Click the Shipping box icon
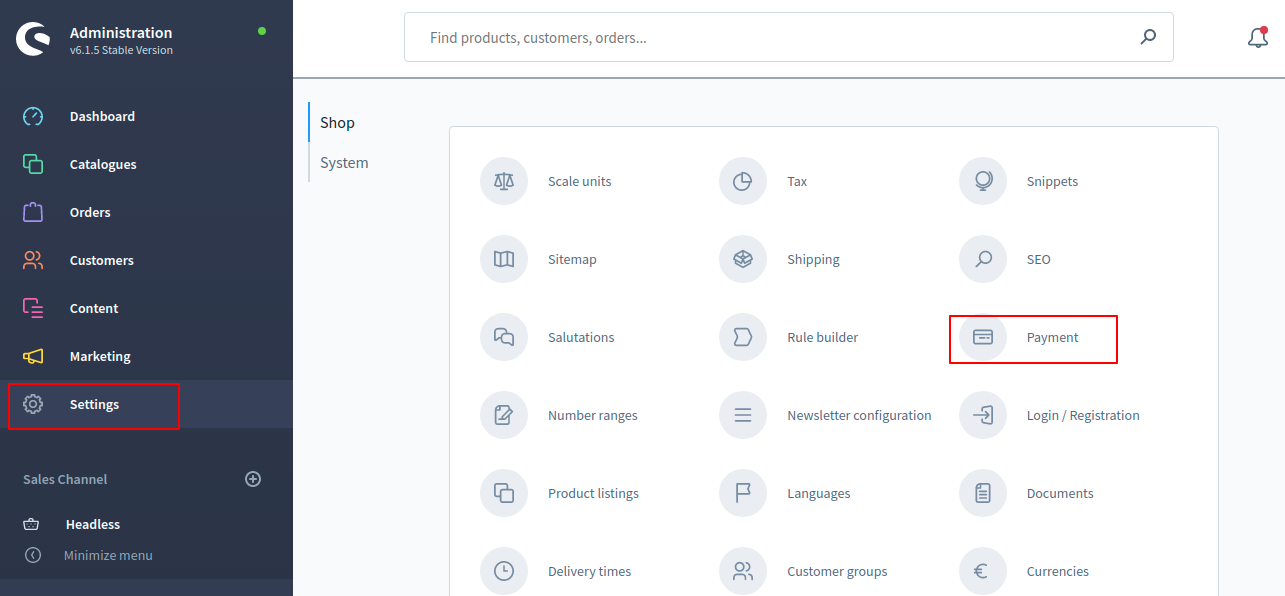The image size is (1285, 596). coord(743,260)
